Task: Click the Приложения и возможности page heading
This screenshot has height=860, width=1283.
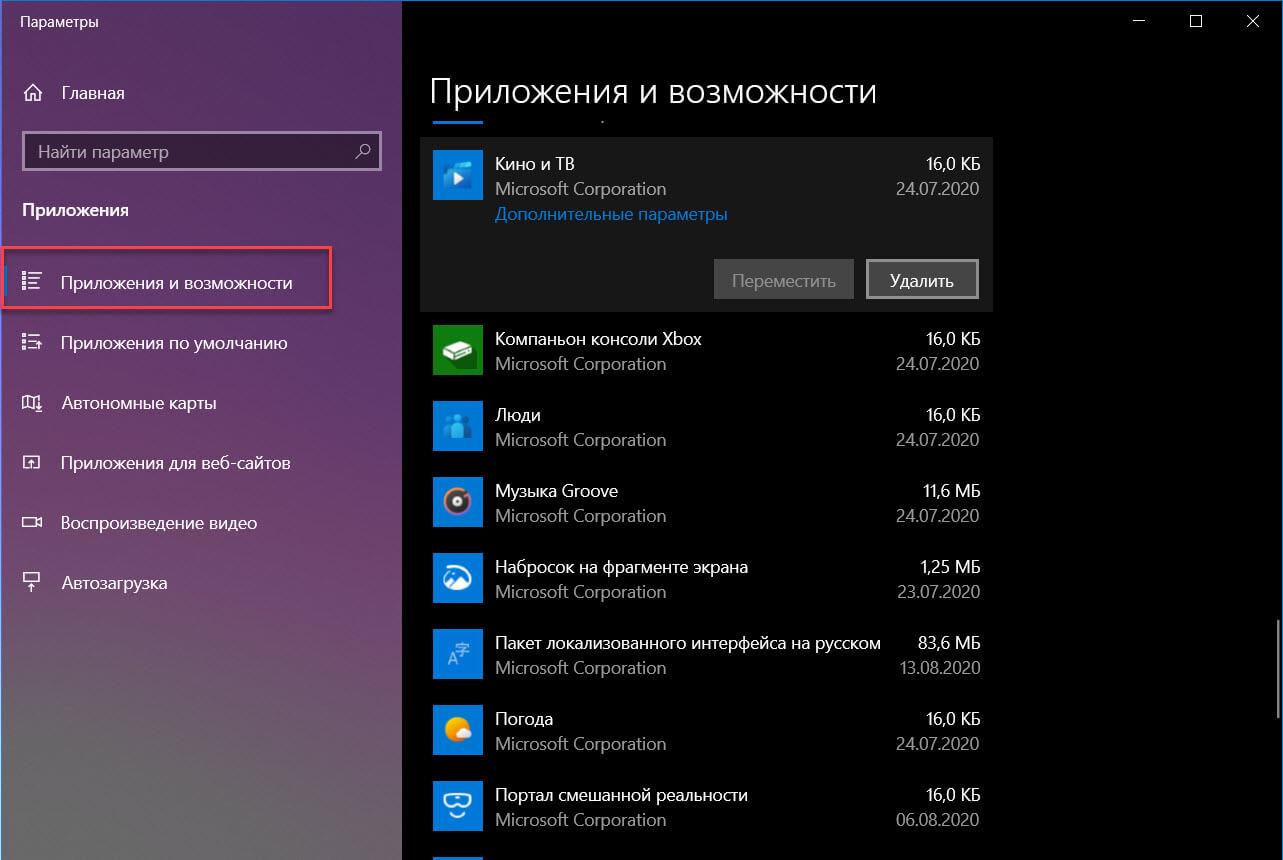Action: coord(653,92)
